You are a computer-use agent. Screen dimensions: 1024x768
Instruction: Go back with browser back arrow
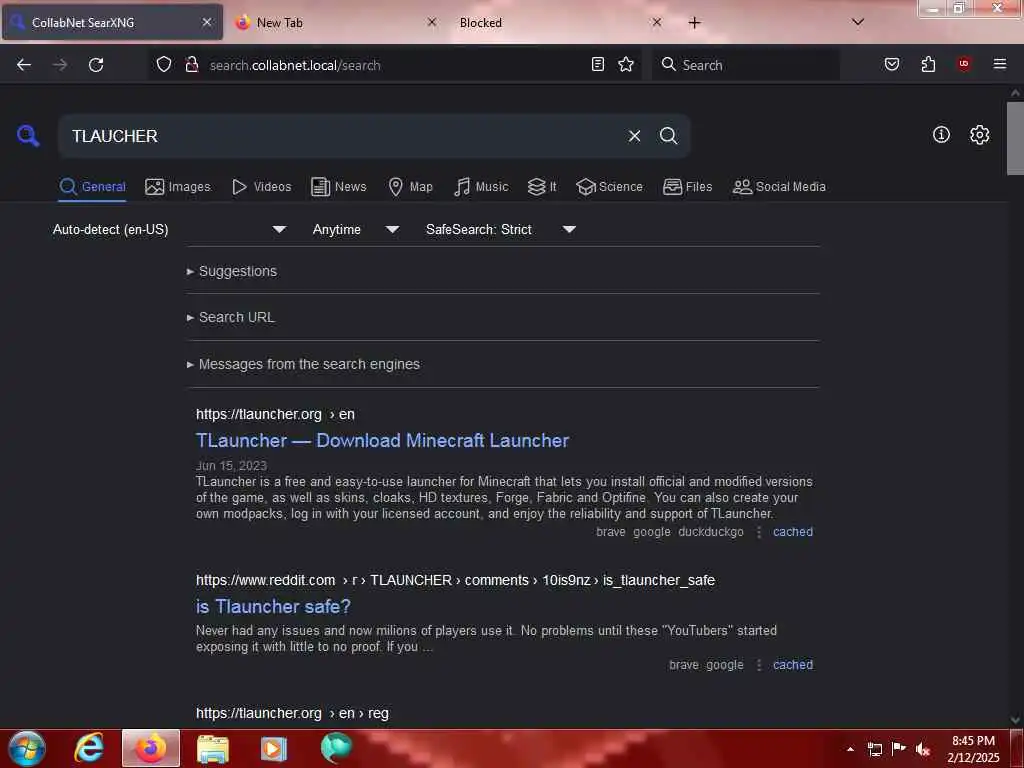pyautogui.click(x=24, y=65)
